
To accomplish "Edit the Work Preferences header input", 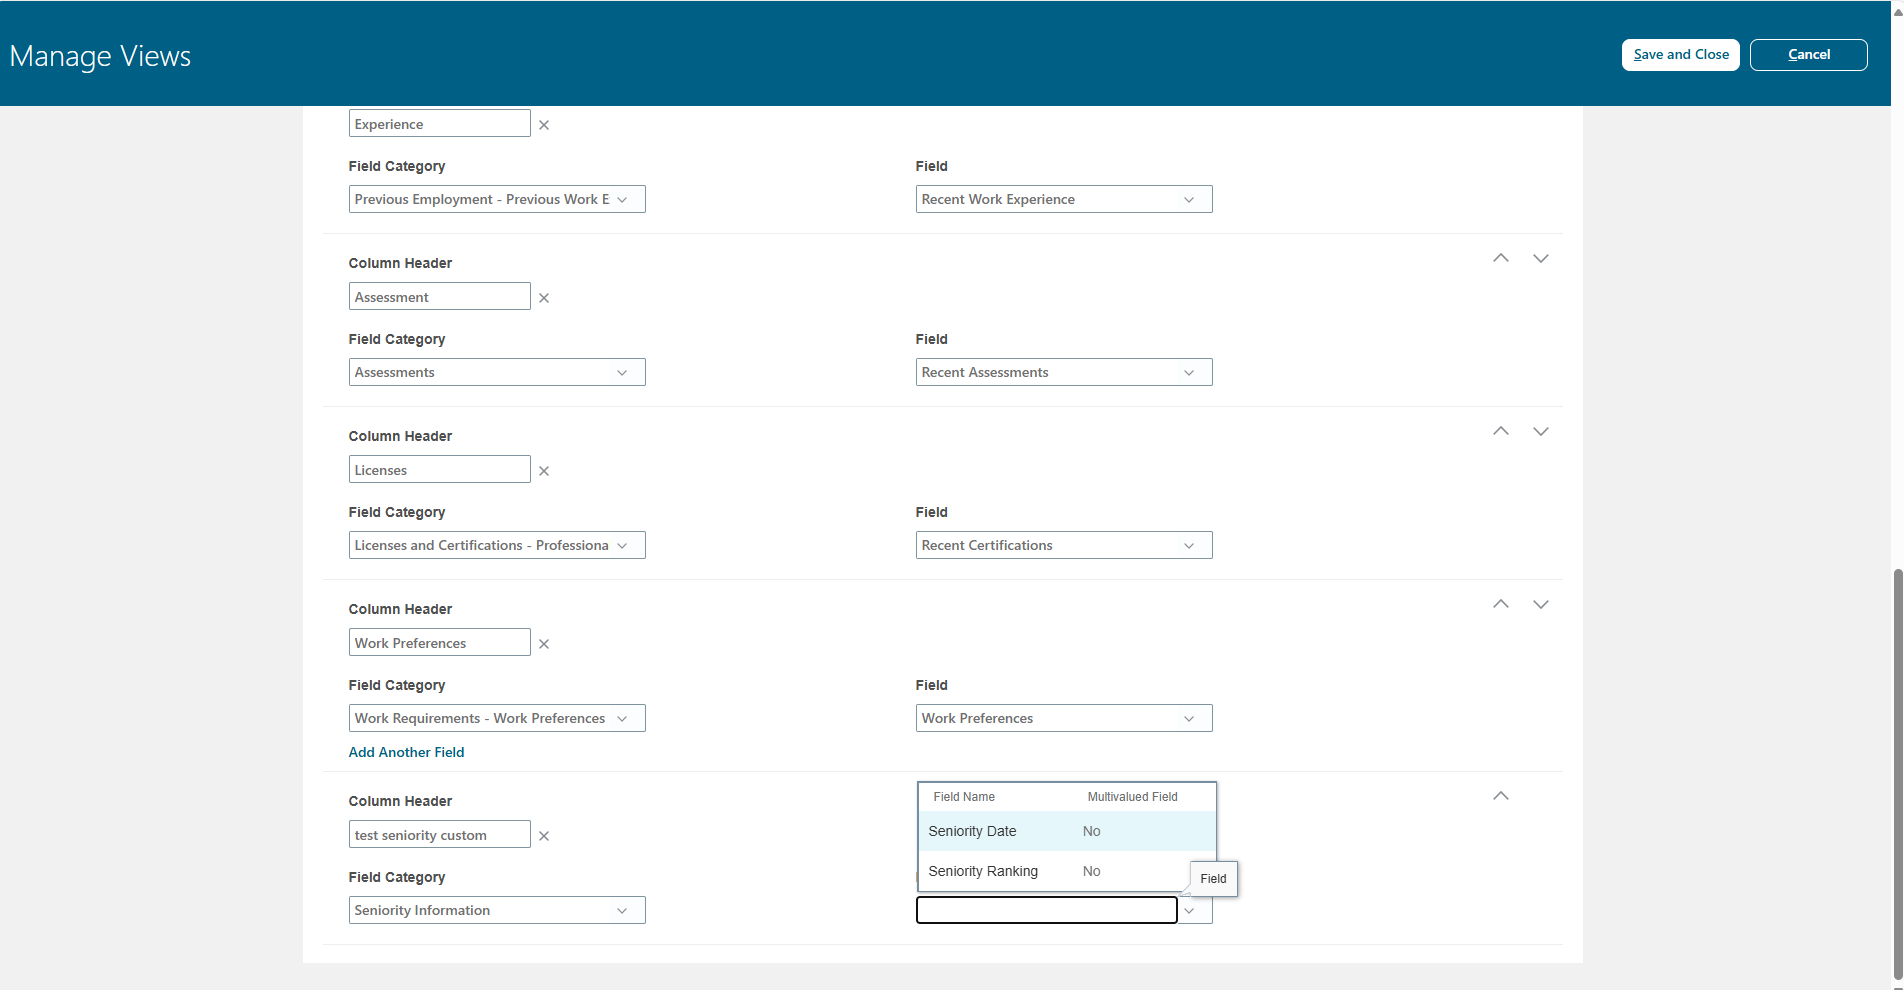I will [440, 643].
